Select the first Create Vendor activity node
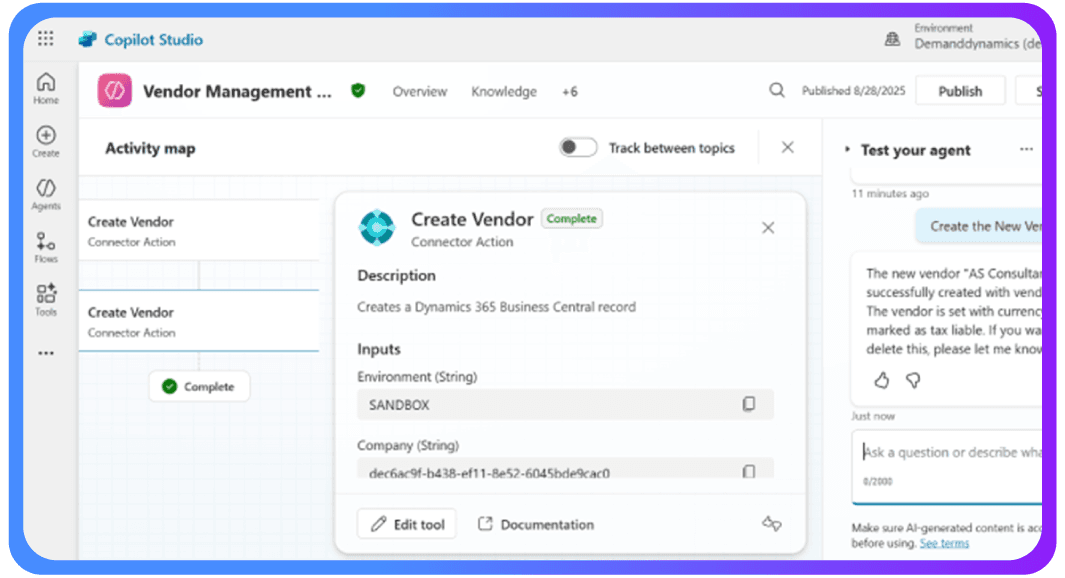The image size is (1065, 578). click(199, 231)
